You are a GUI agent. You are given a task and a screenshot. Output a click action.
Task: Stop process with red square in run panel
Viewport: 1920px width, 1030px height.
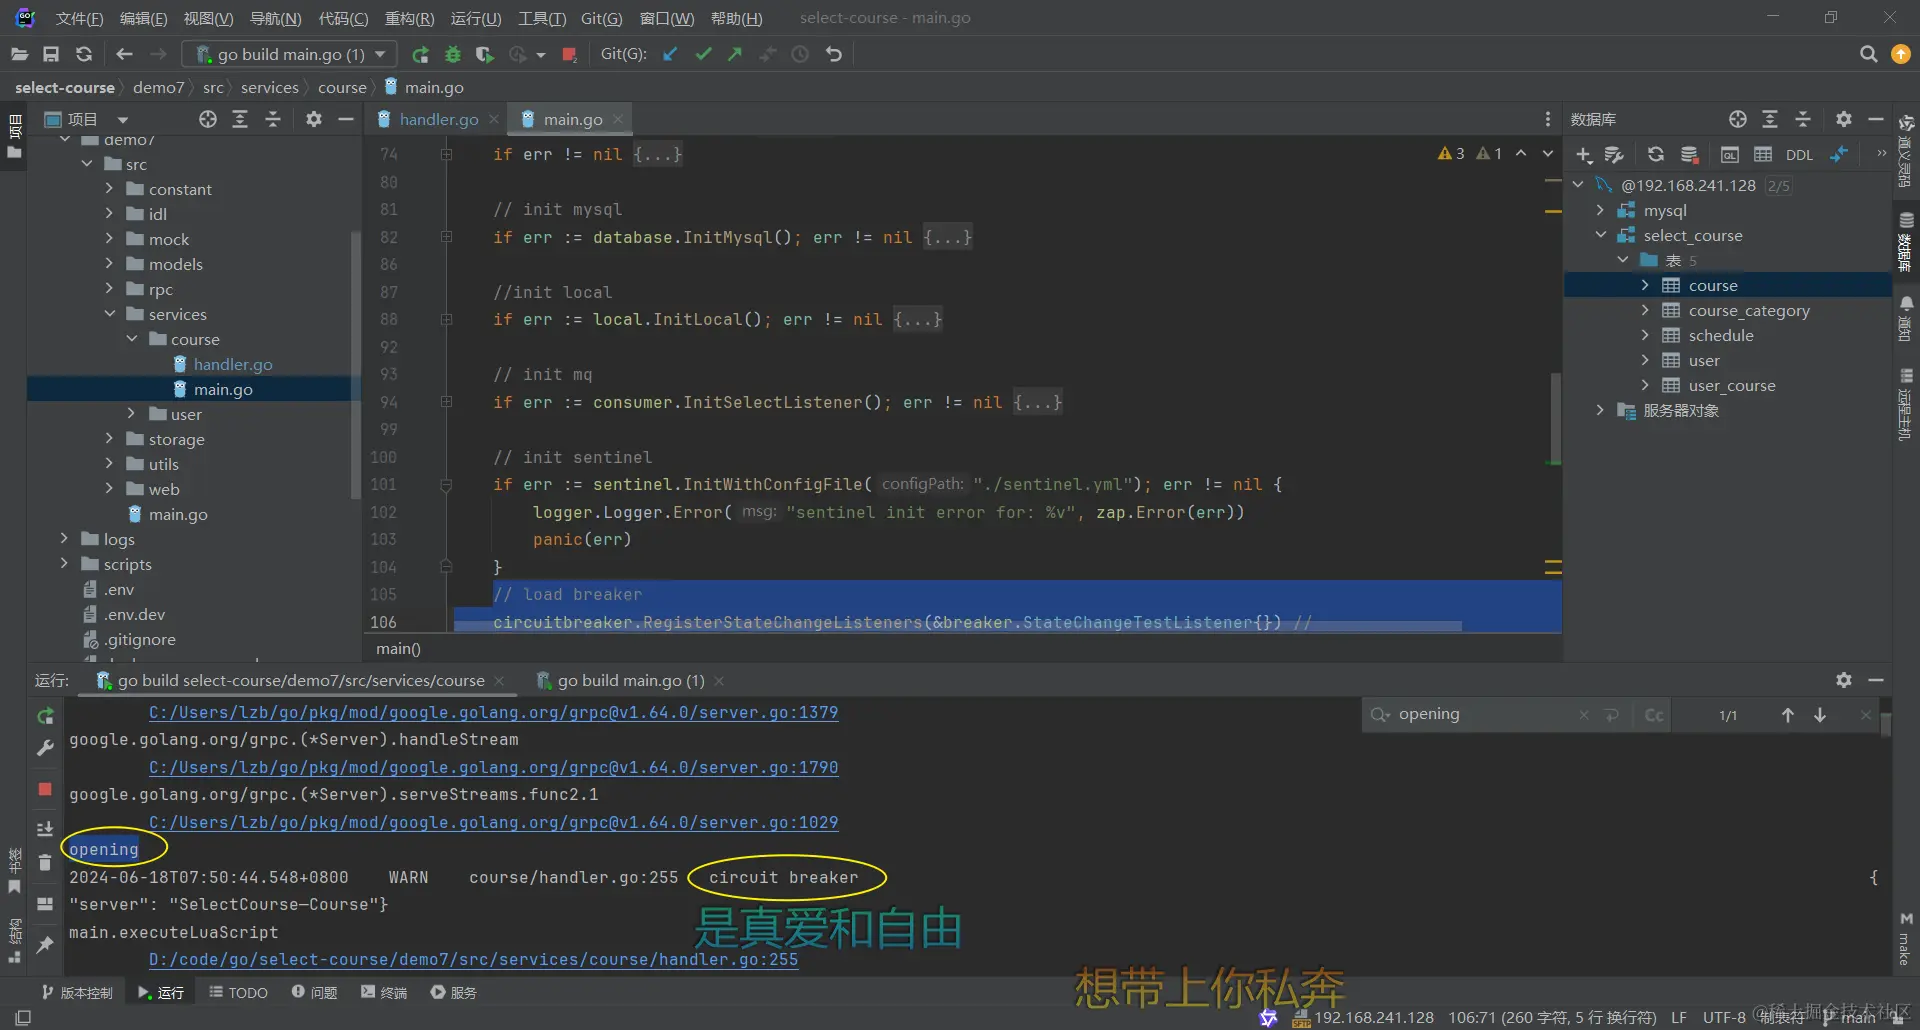[x=45, y=789]
